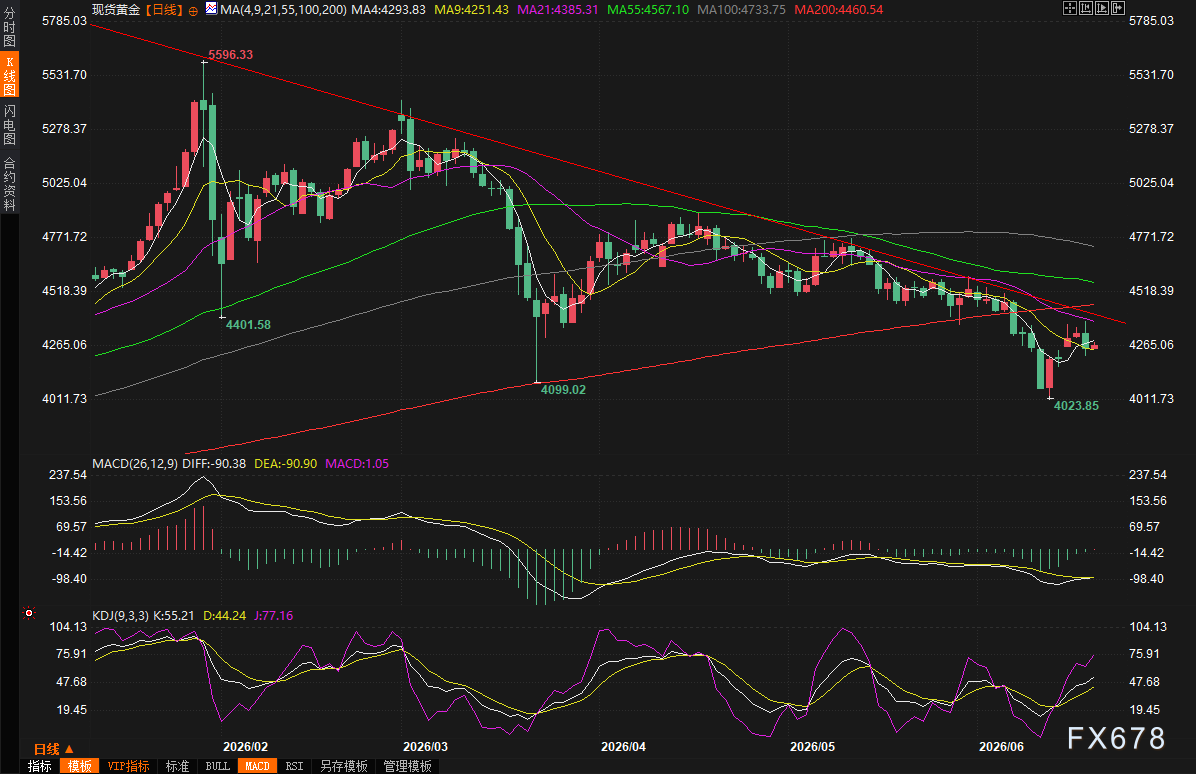The width and height of the screenshot is (1196, 774).
Task: Click the MA indicator chart icon
Action: pos(211,9)
